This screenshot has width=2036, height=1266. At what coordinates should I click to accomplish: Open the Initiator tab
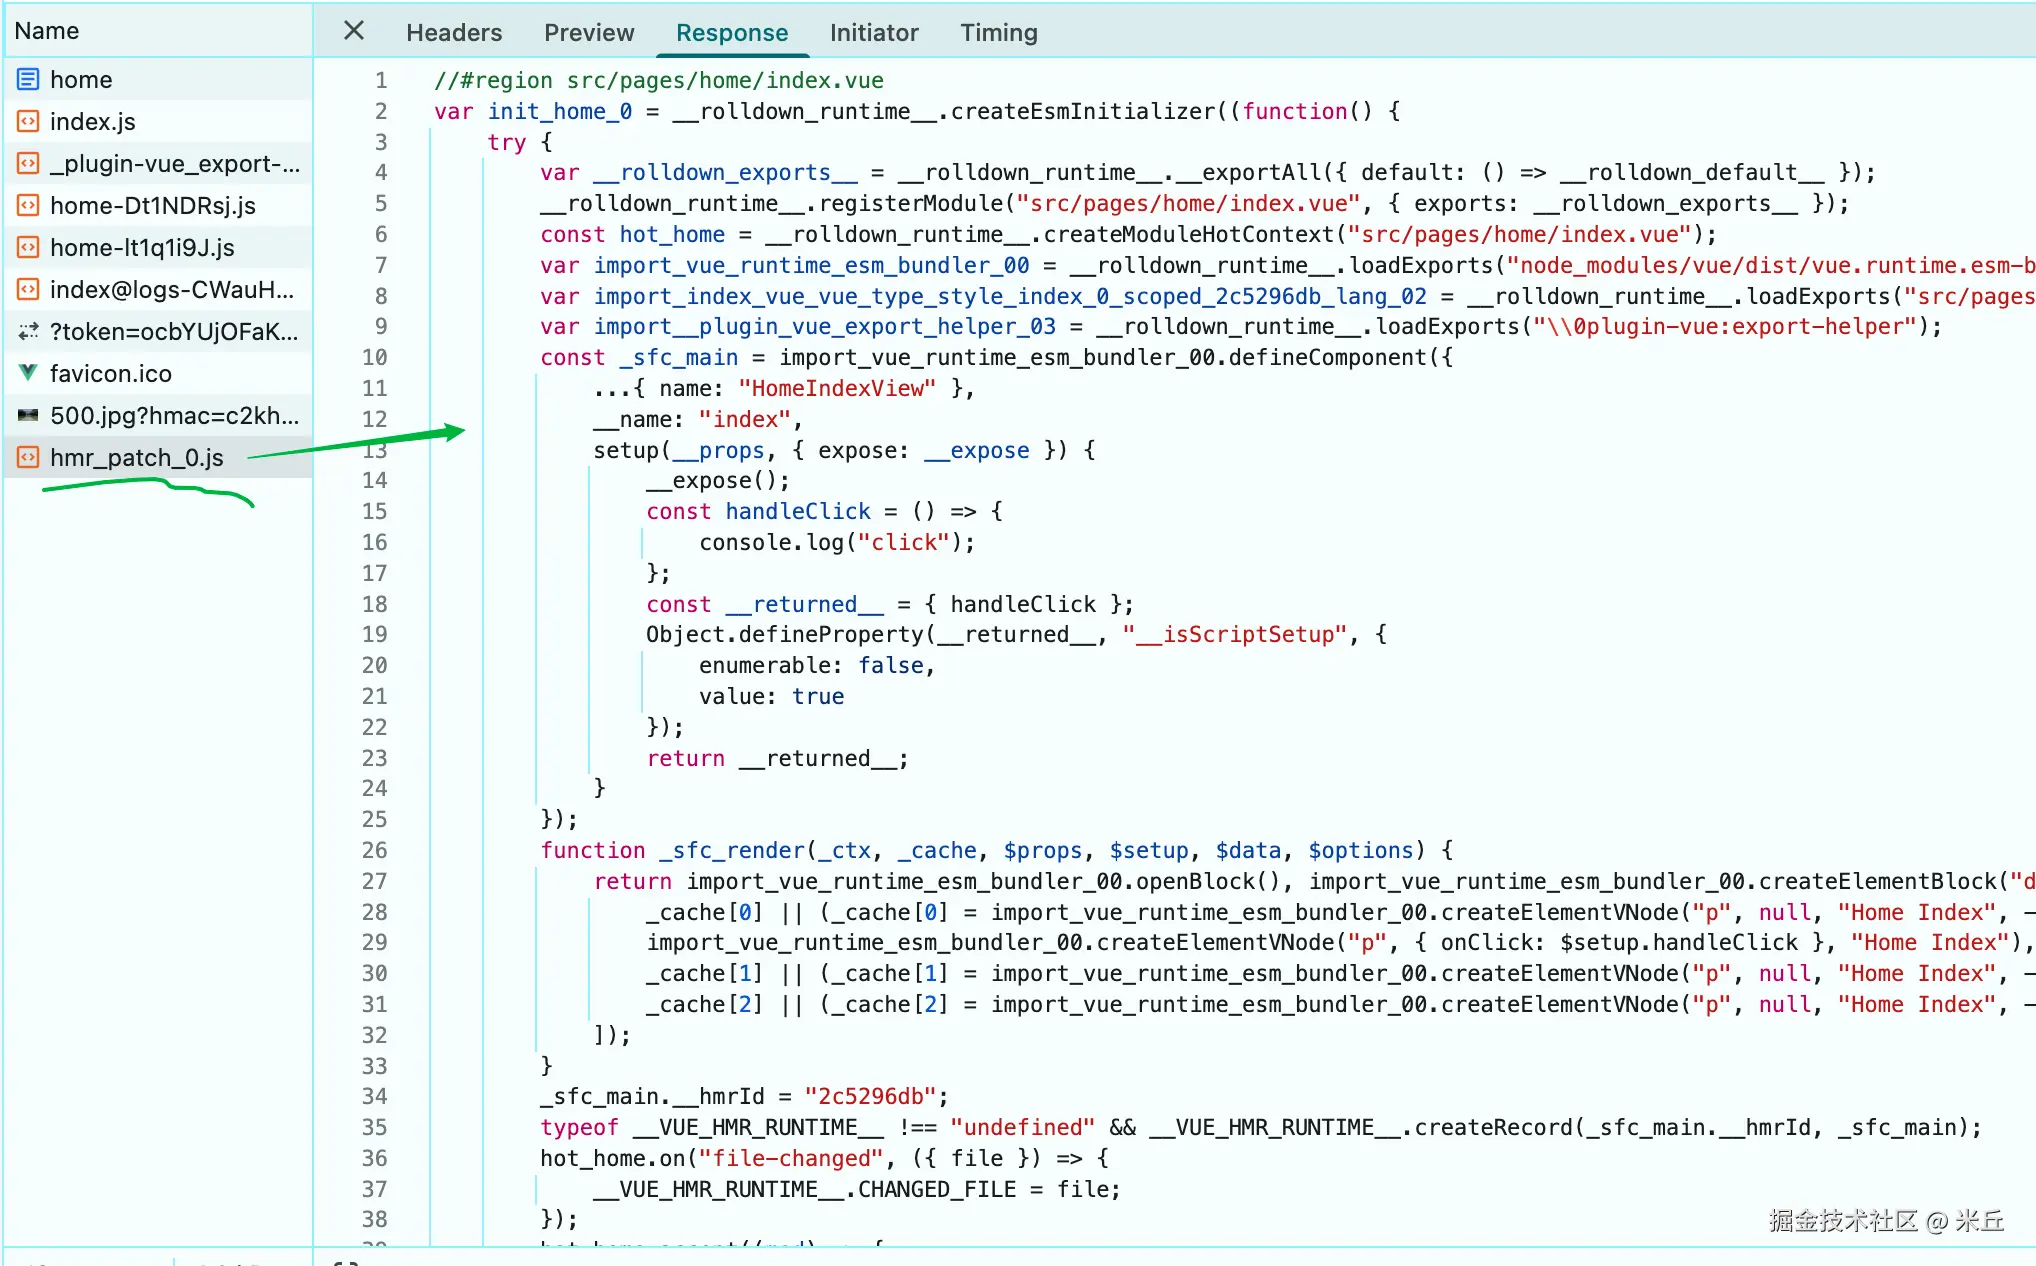click(x=873, y=33)
